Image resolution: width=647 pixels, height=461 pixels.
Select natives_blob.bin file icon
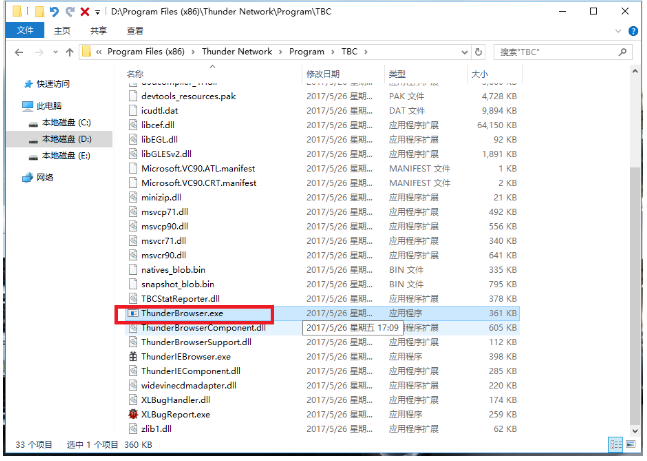click(x=133, y=270)
